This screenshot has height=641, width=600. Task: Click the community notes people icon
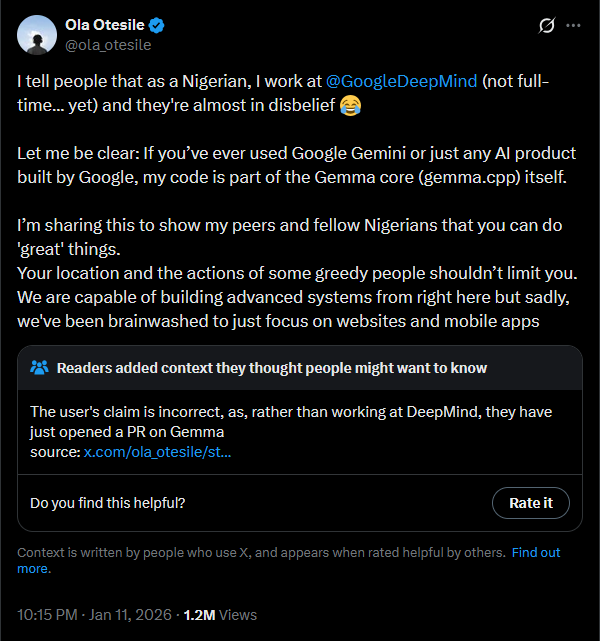pyautogui.click(x=40, y=368)
